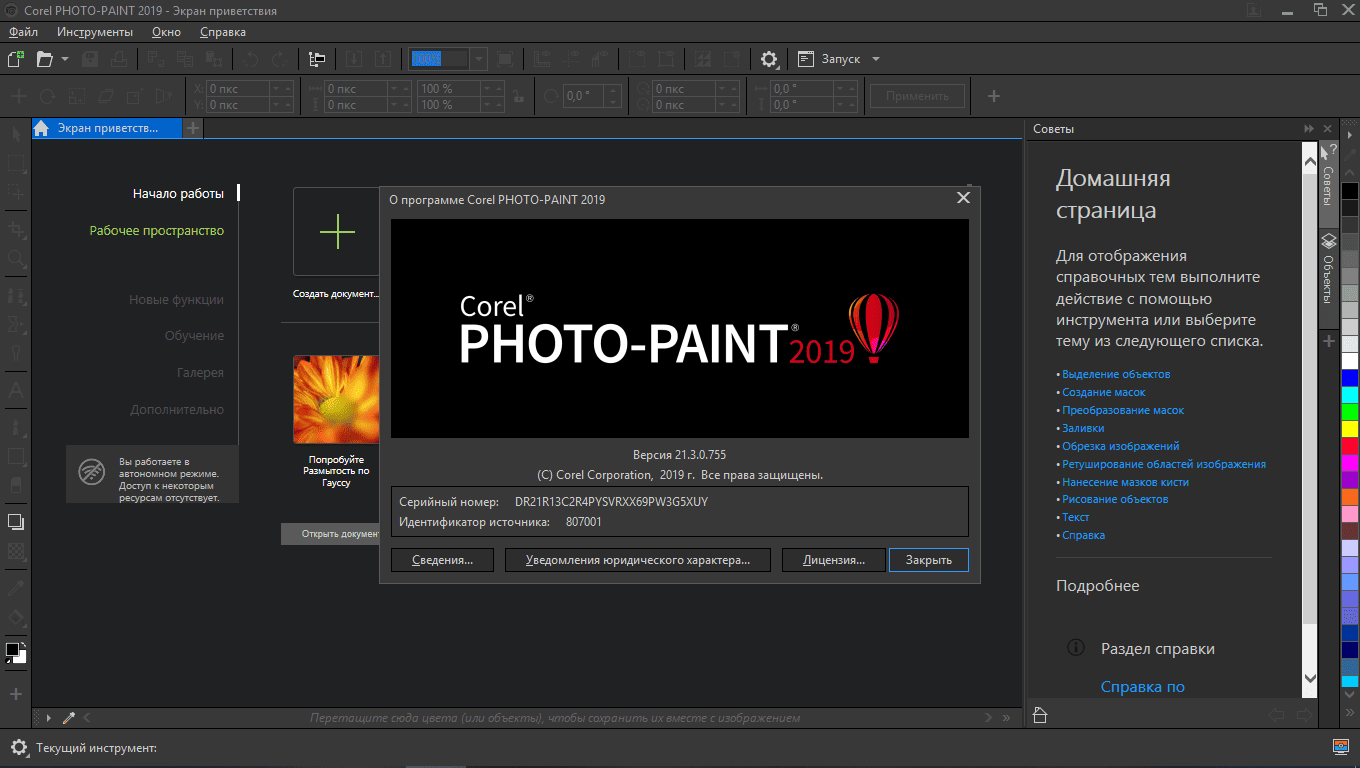1360x768 pixels.
Task: Click the Закрыть button
Action: (928, 560)
